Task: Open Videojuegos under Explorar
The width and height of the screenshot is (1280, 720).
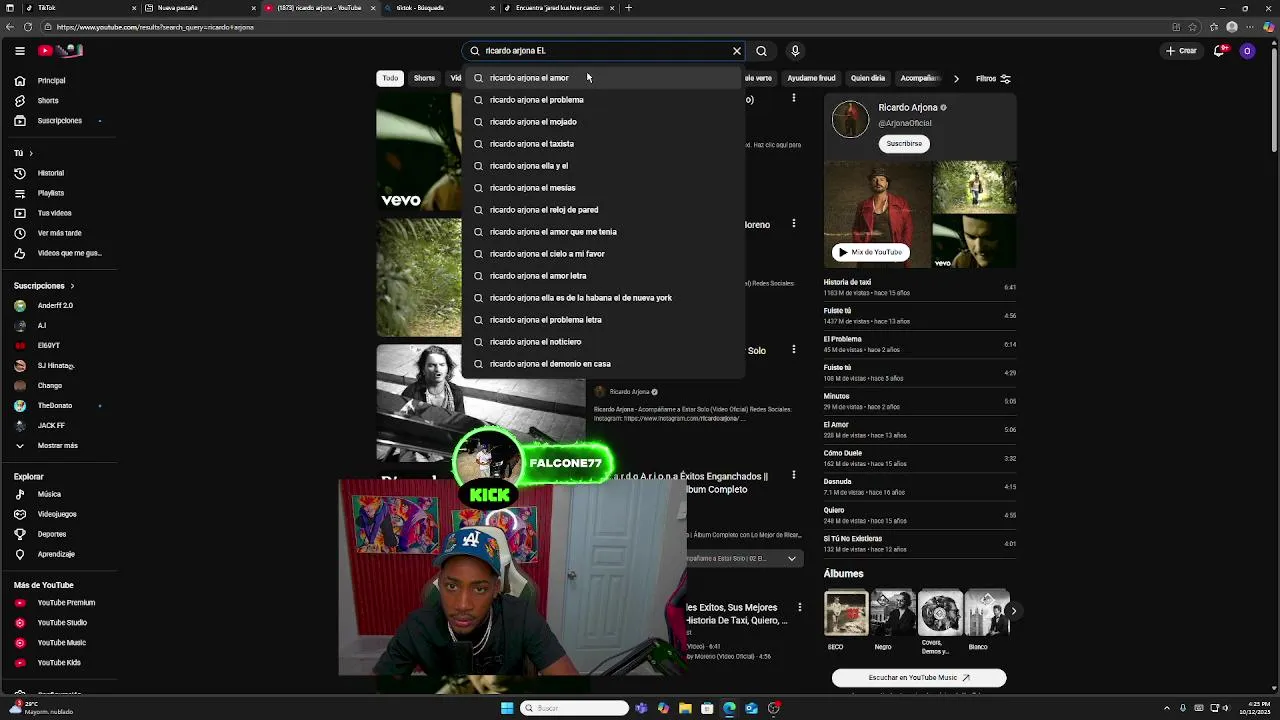Action: pos(56,514)
